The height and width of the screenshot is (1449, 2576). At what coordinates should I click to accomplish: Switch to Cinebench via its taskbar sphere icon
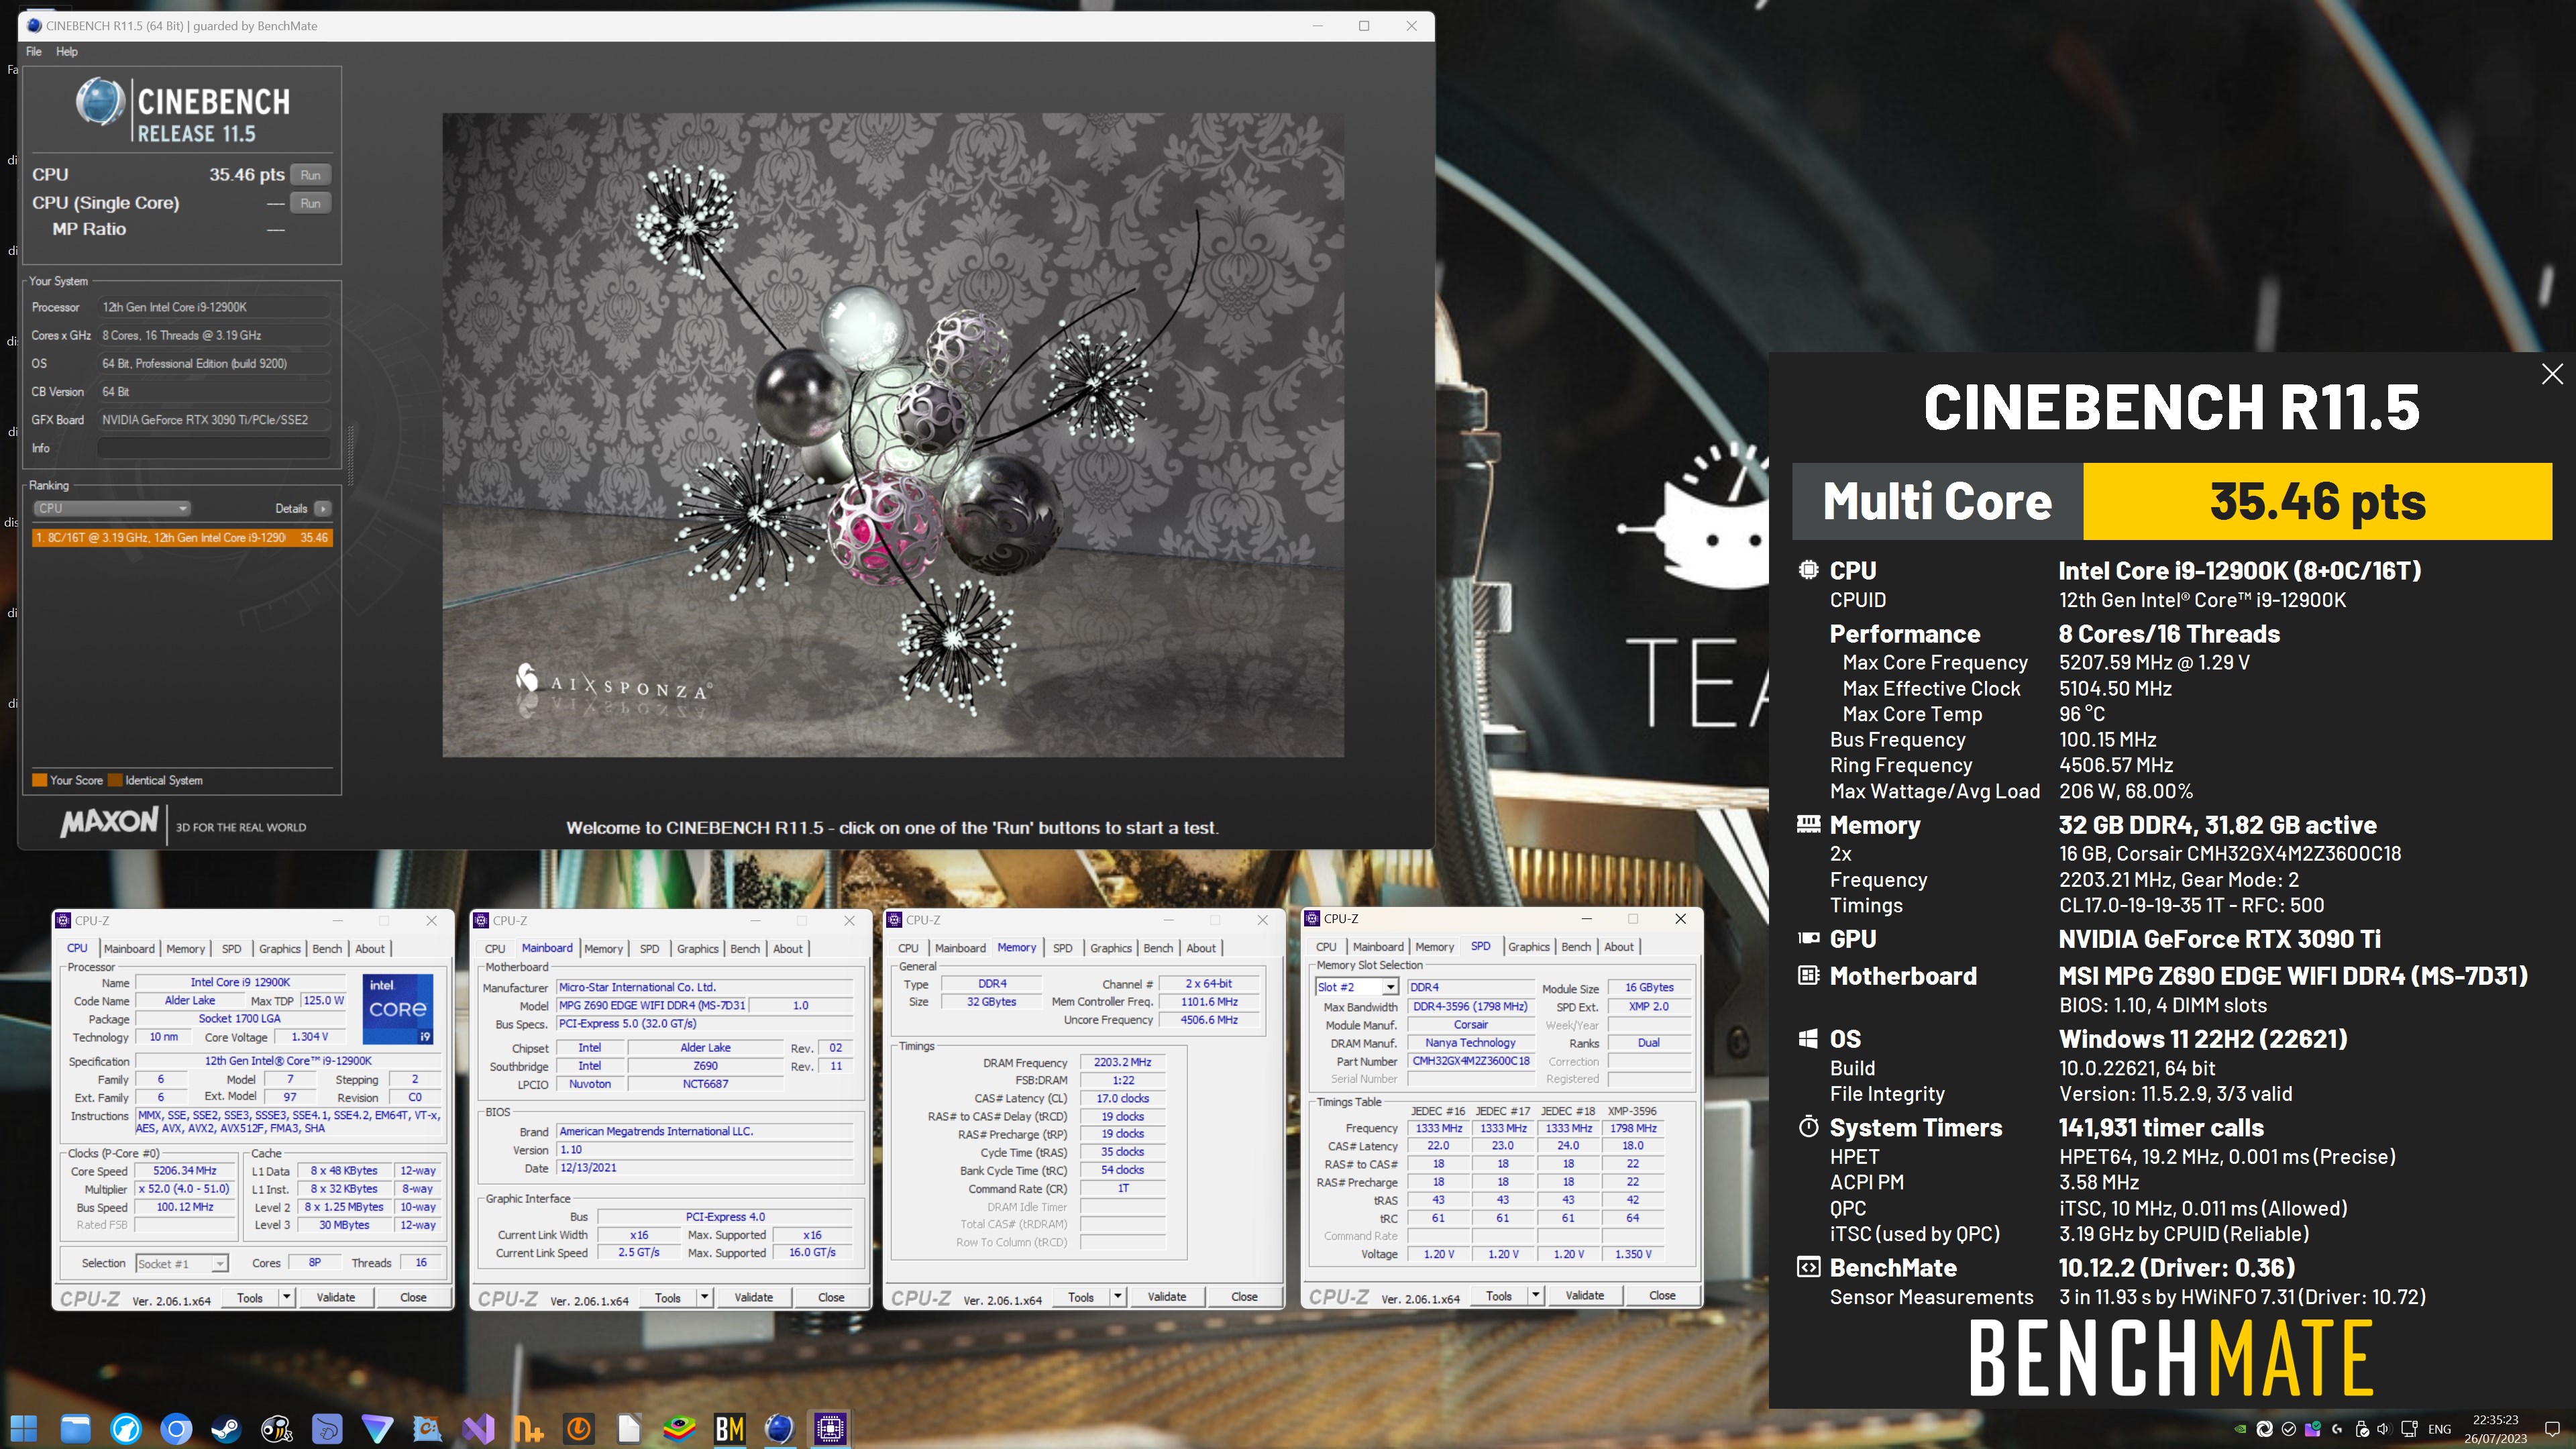point(780,1428)
